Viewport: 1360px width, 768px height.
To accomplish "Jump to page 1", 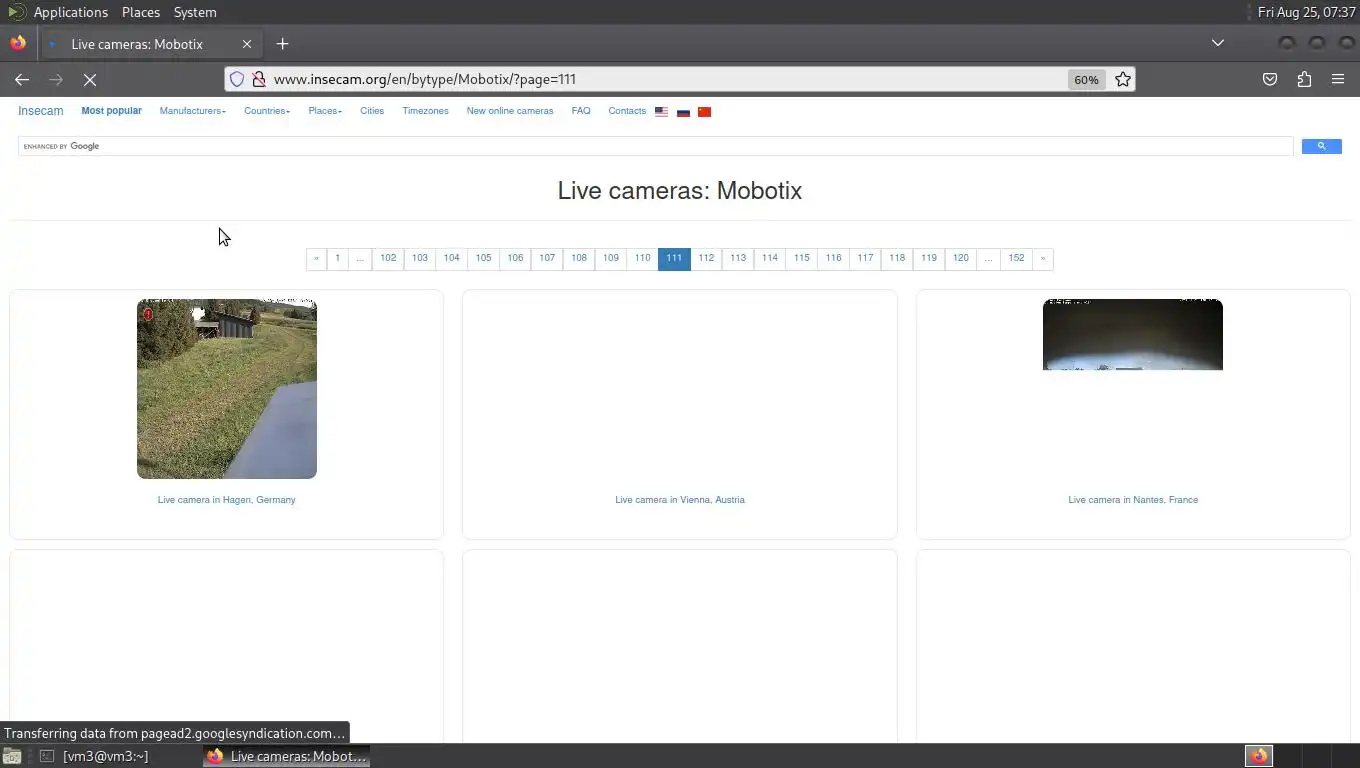I will (337, 258).
